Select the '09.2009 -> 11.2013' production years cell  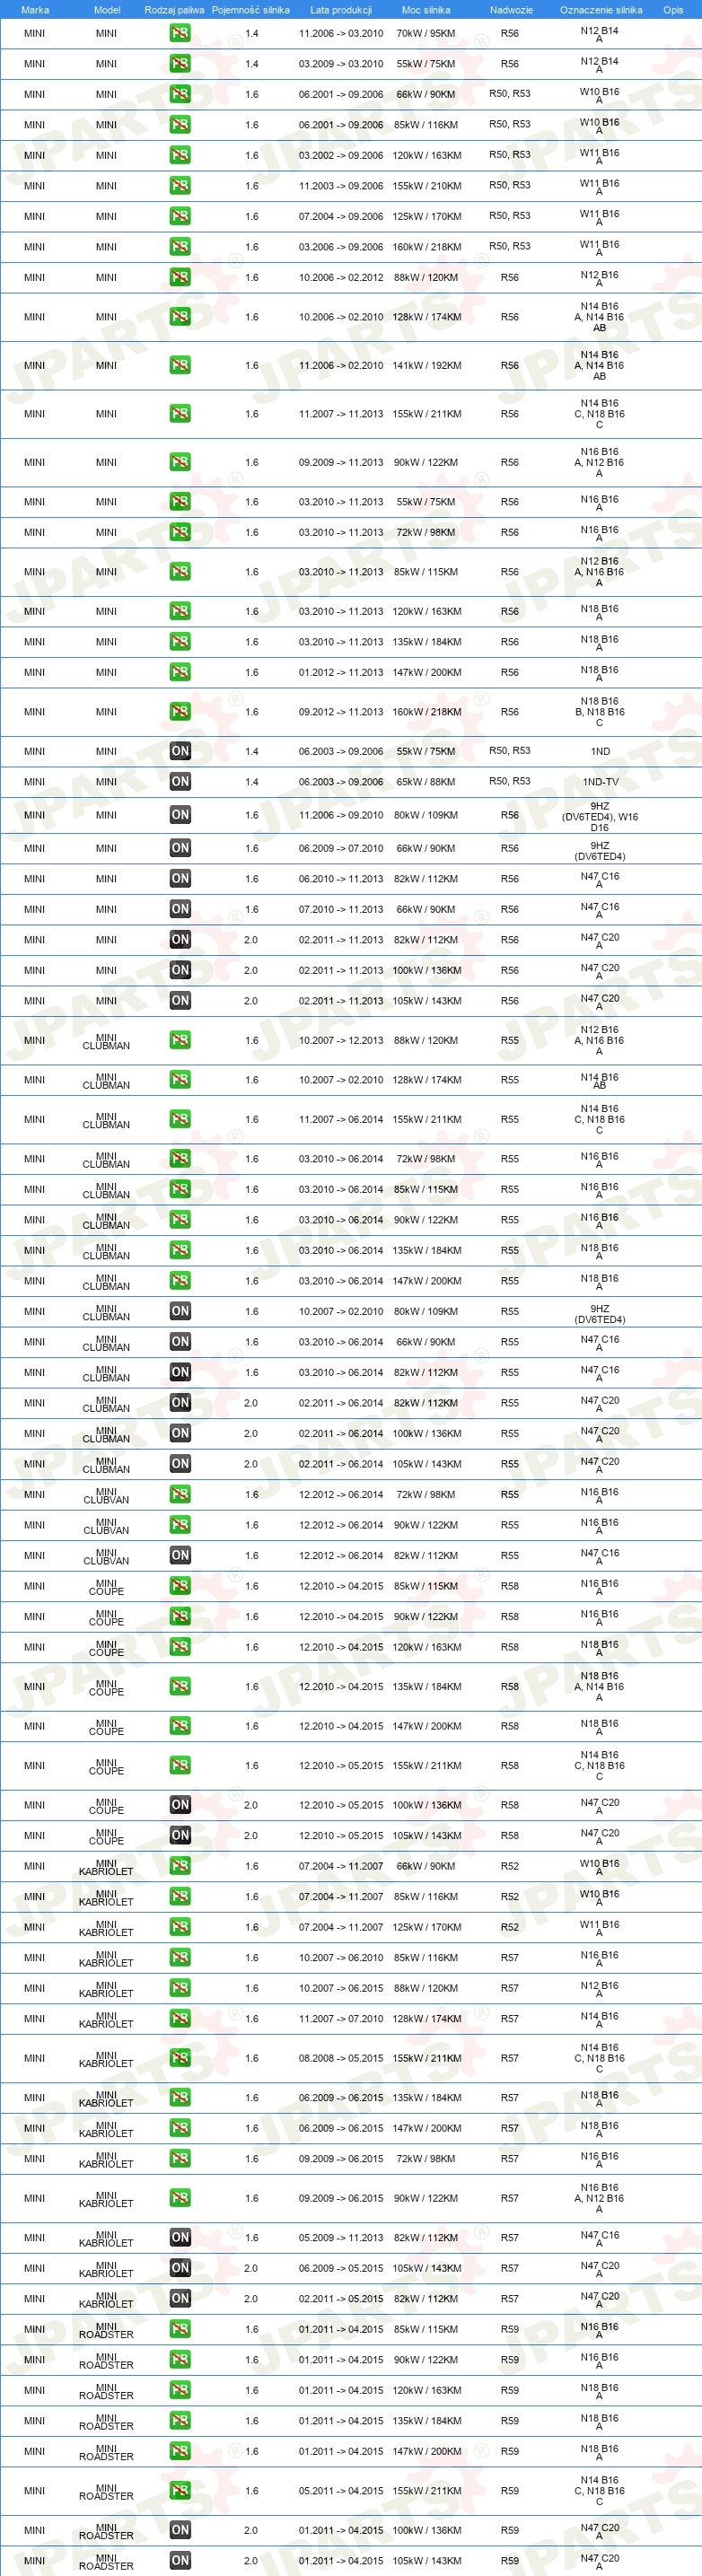click(x=341, y=462)
